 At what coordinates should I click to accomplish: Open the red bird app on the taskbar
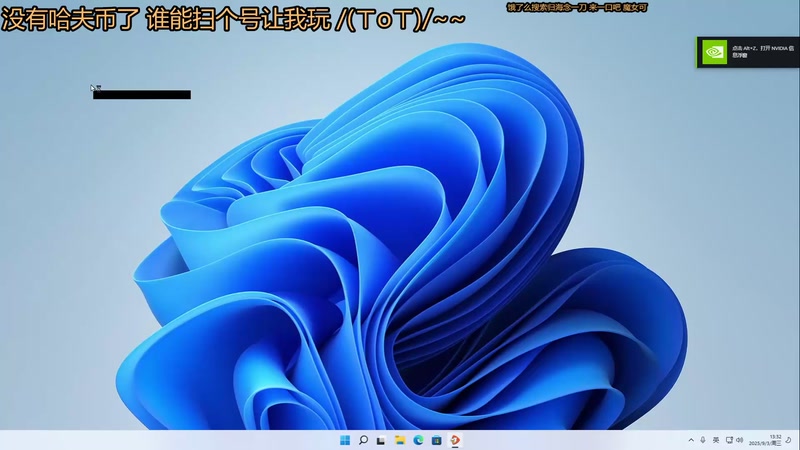(x=455, y=440)
